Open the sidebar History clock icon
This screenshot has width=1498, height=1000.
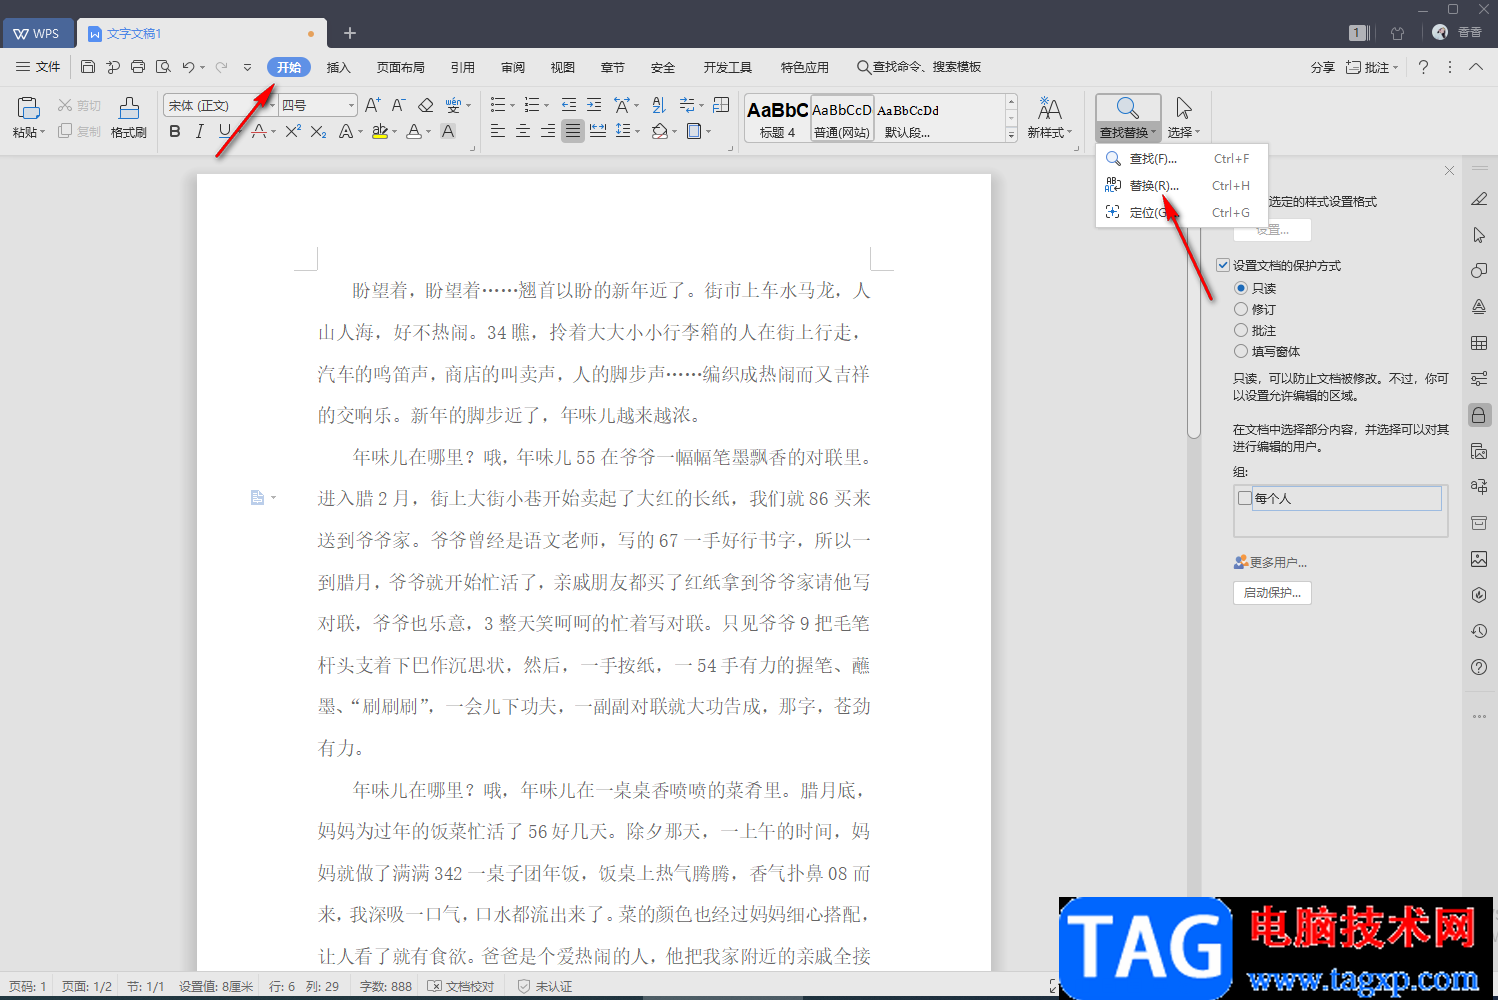point(1479,631)
